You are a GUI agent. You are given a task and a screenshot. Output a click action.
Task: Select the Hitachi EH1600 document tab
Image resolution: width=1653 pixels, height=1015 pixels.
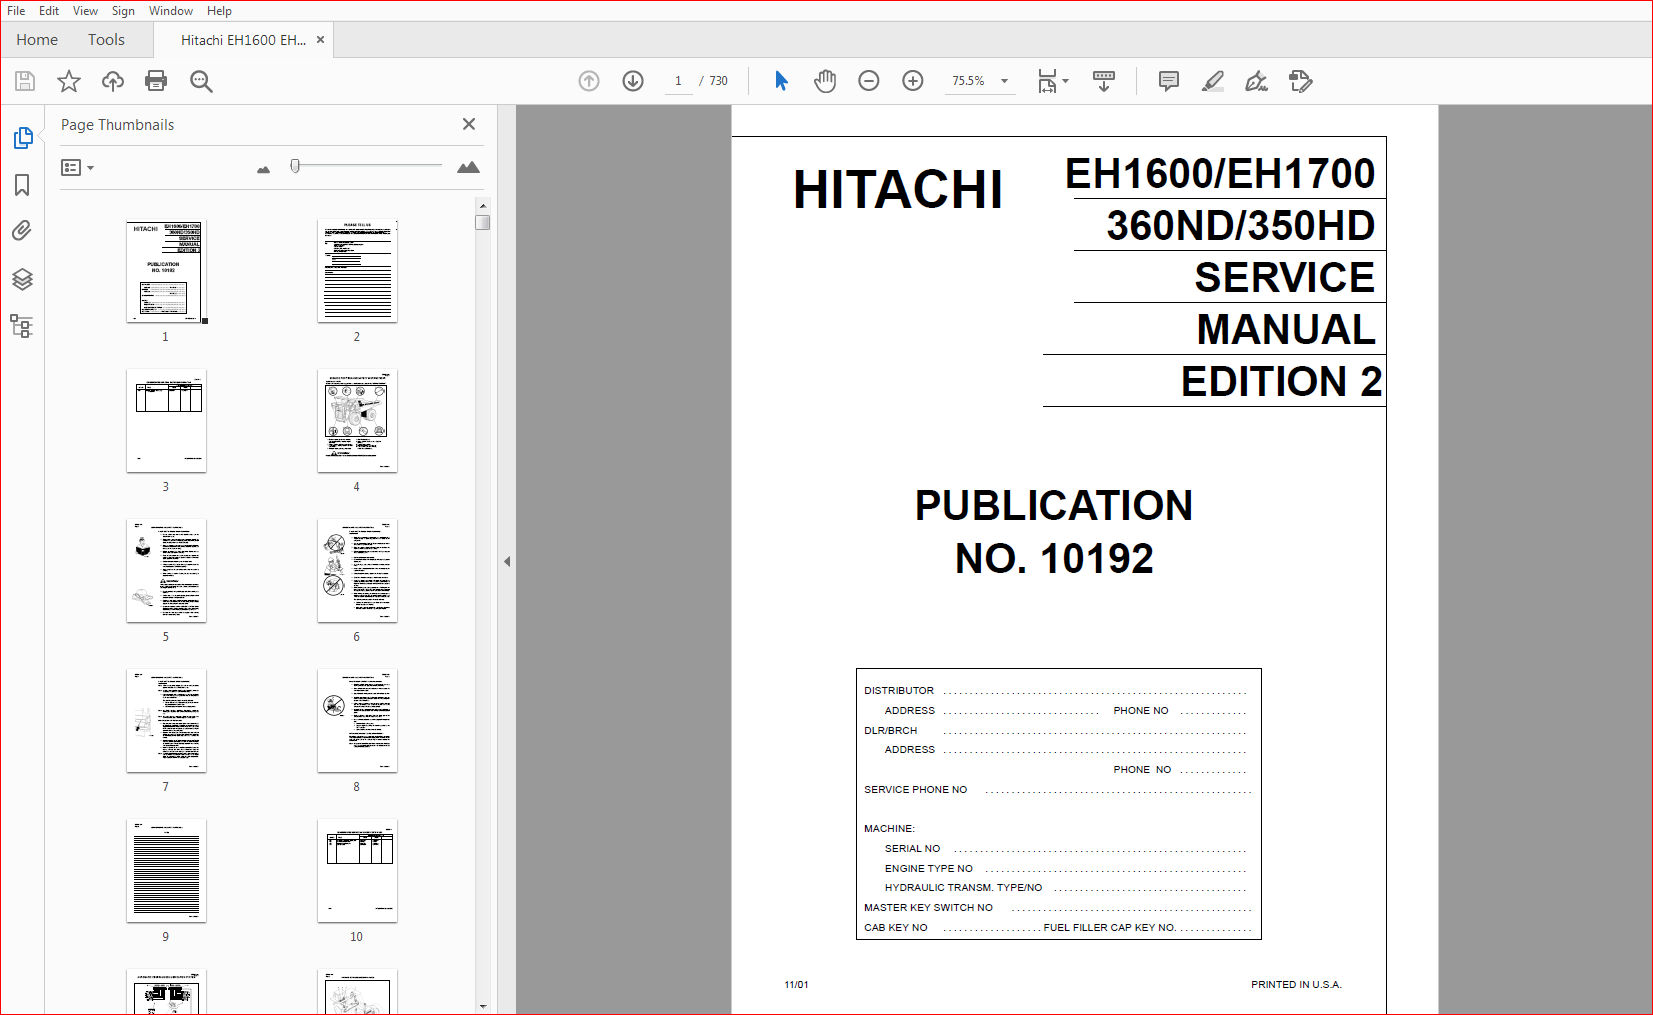click(243, 40)
